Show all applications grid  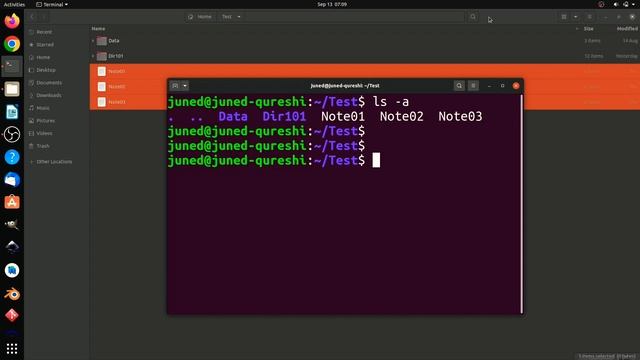[x=12, y=348]
